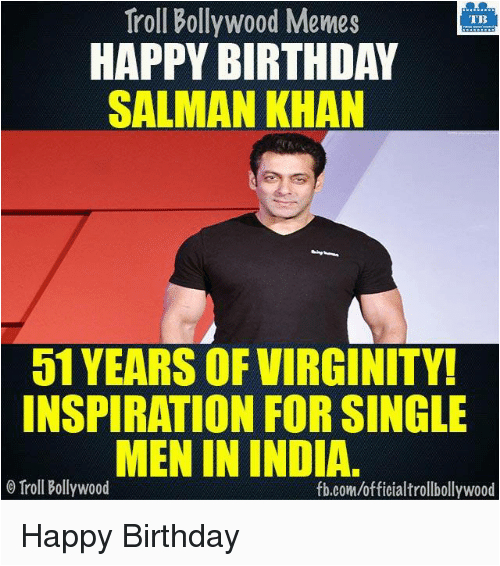Viewport: 500px width, 566px height.
Task: Open the fb.com/officialtrollbollywood link
Action: tap(405, 489)
